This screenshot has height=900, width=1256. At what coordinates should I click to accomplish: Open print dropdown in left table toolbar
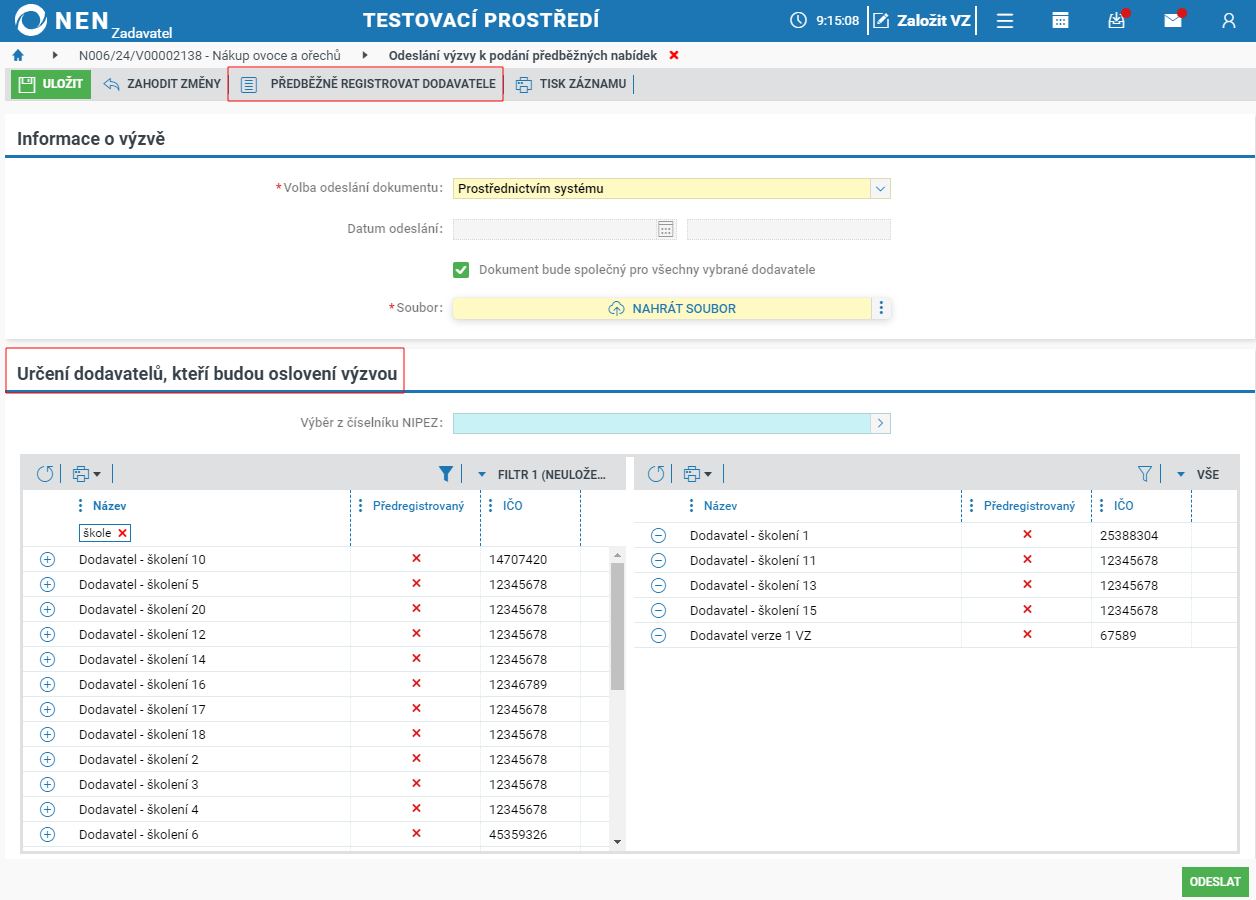click(87, 474)
